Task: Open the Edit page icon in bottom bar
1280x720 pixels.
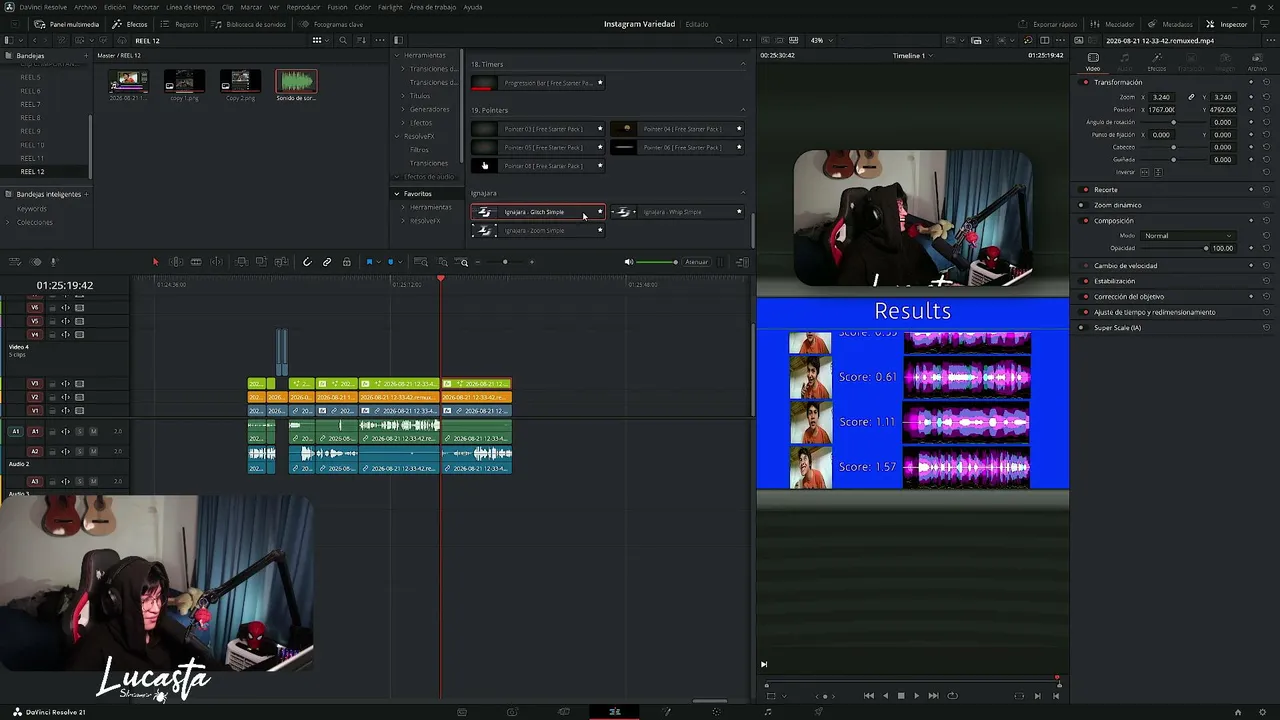Action: (615, 712)
